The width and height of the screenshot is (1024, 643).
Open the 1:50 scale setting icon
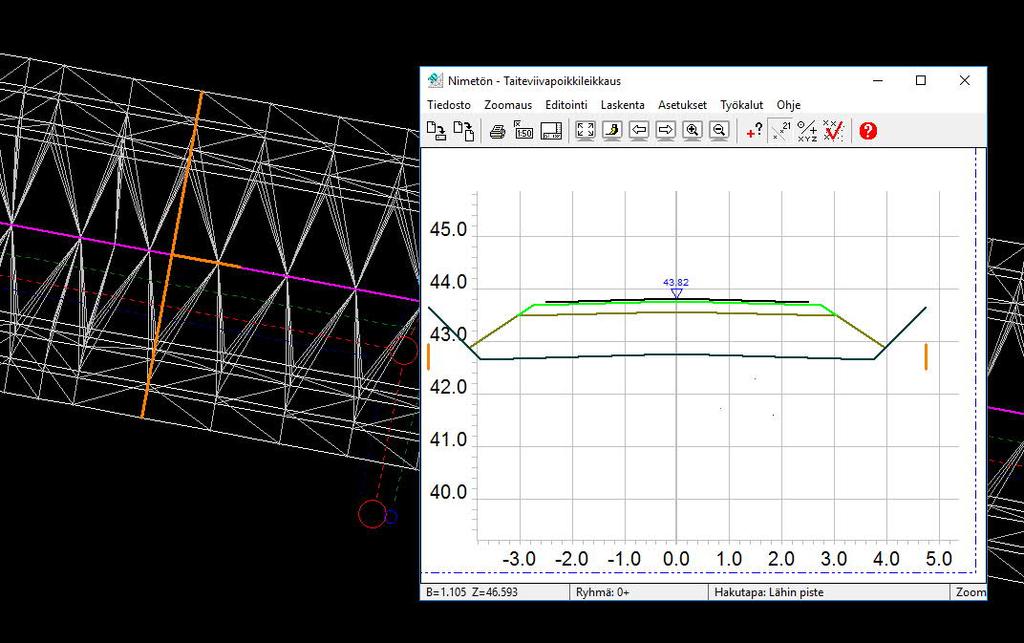point(523,131)
